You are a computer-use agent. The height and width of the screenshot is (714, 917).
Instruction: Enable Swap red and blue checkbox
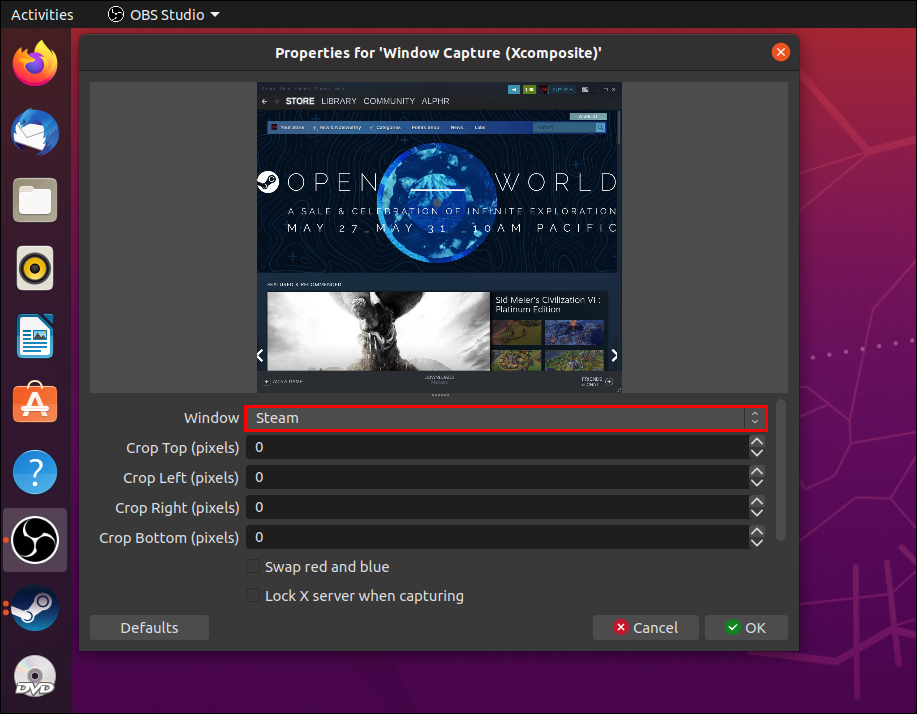(253, 567)
